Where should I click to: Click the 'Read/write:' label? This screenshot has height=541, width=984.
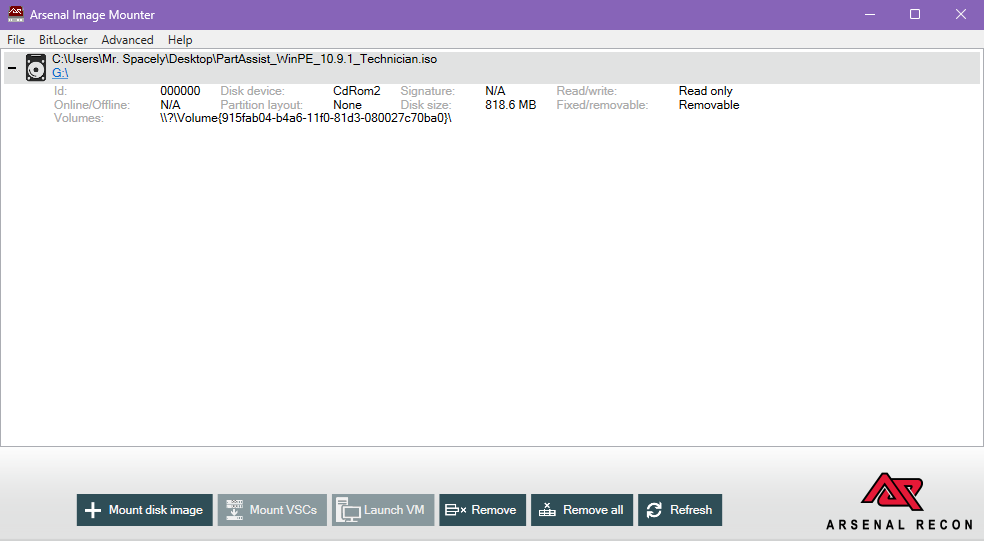(587, 91)
